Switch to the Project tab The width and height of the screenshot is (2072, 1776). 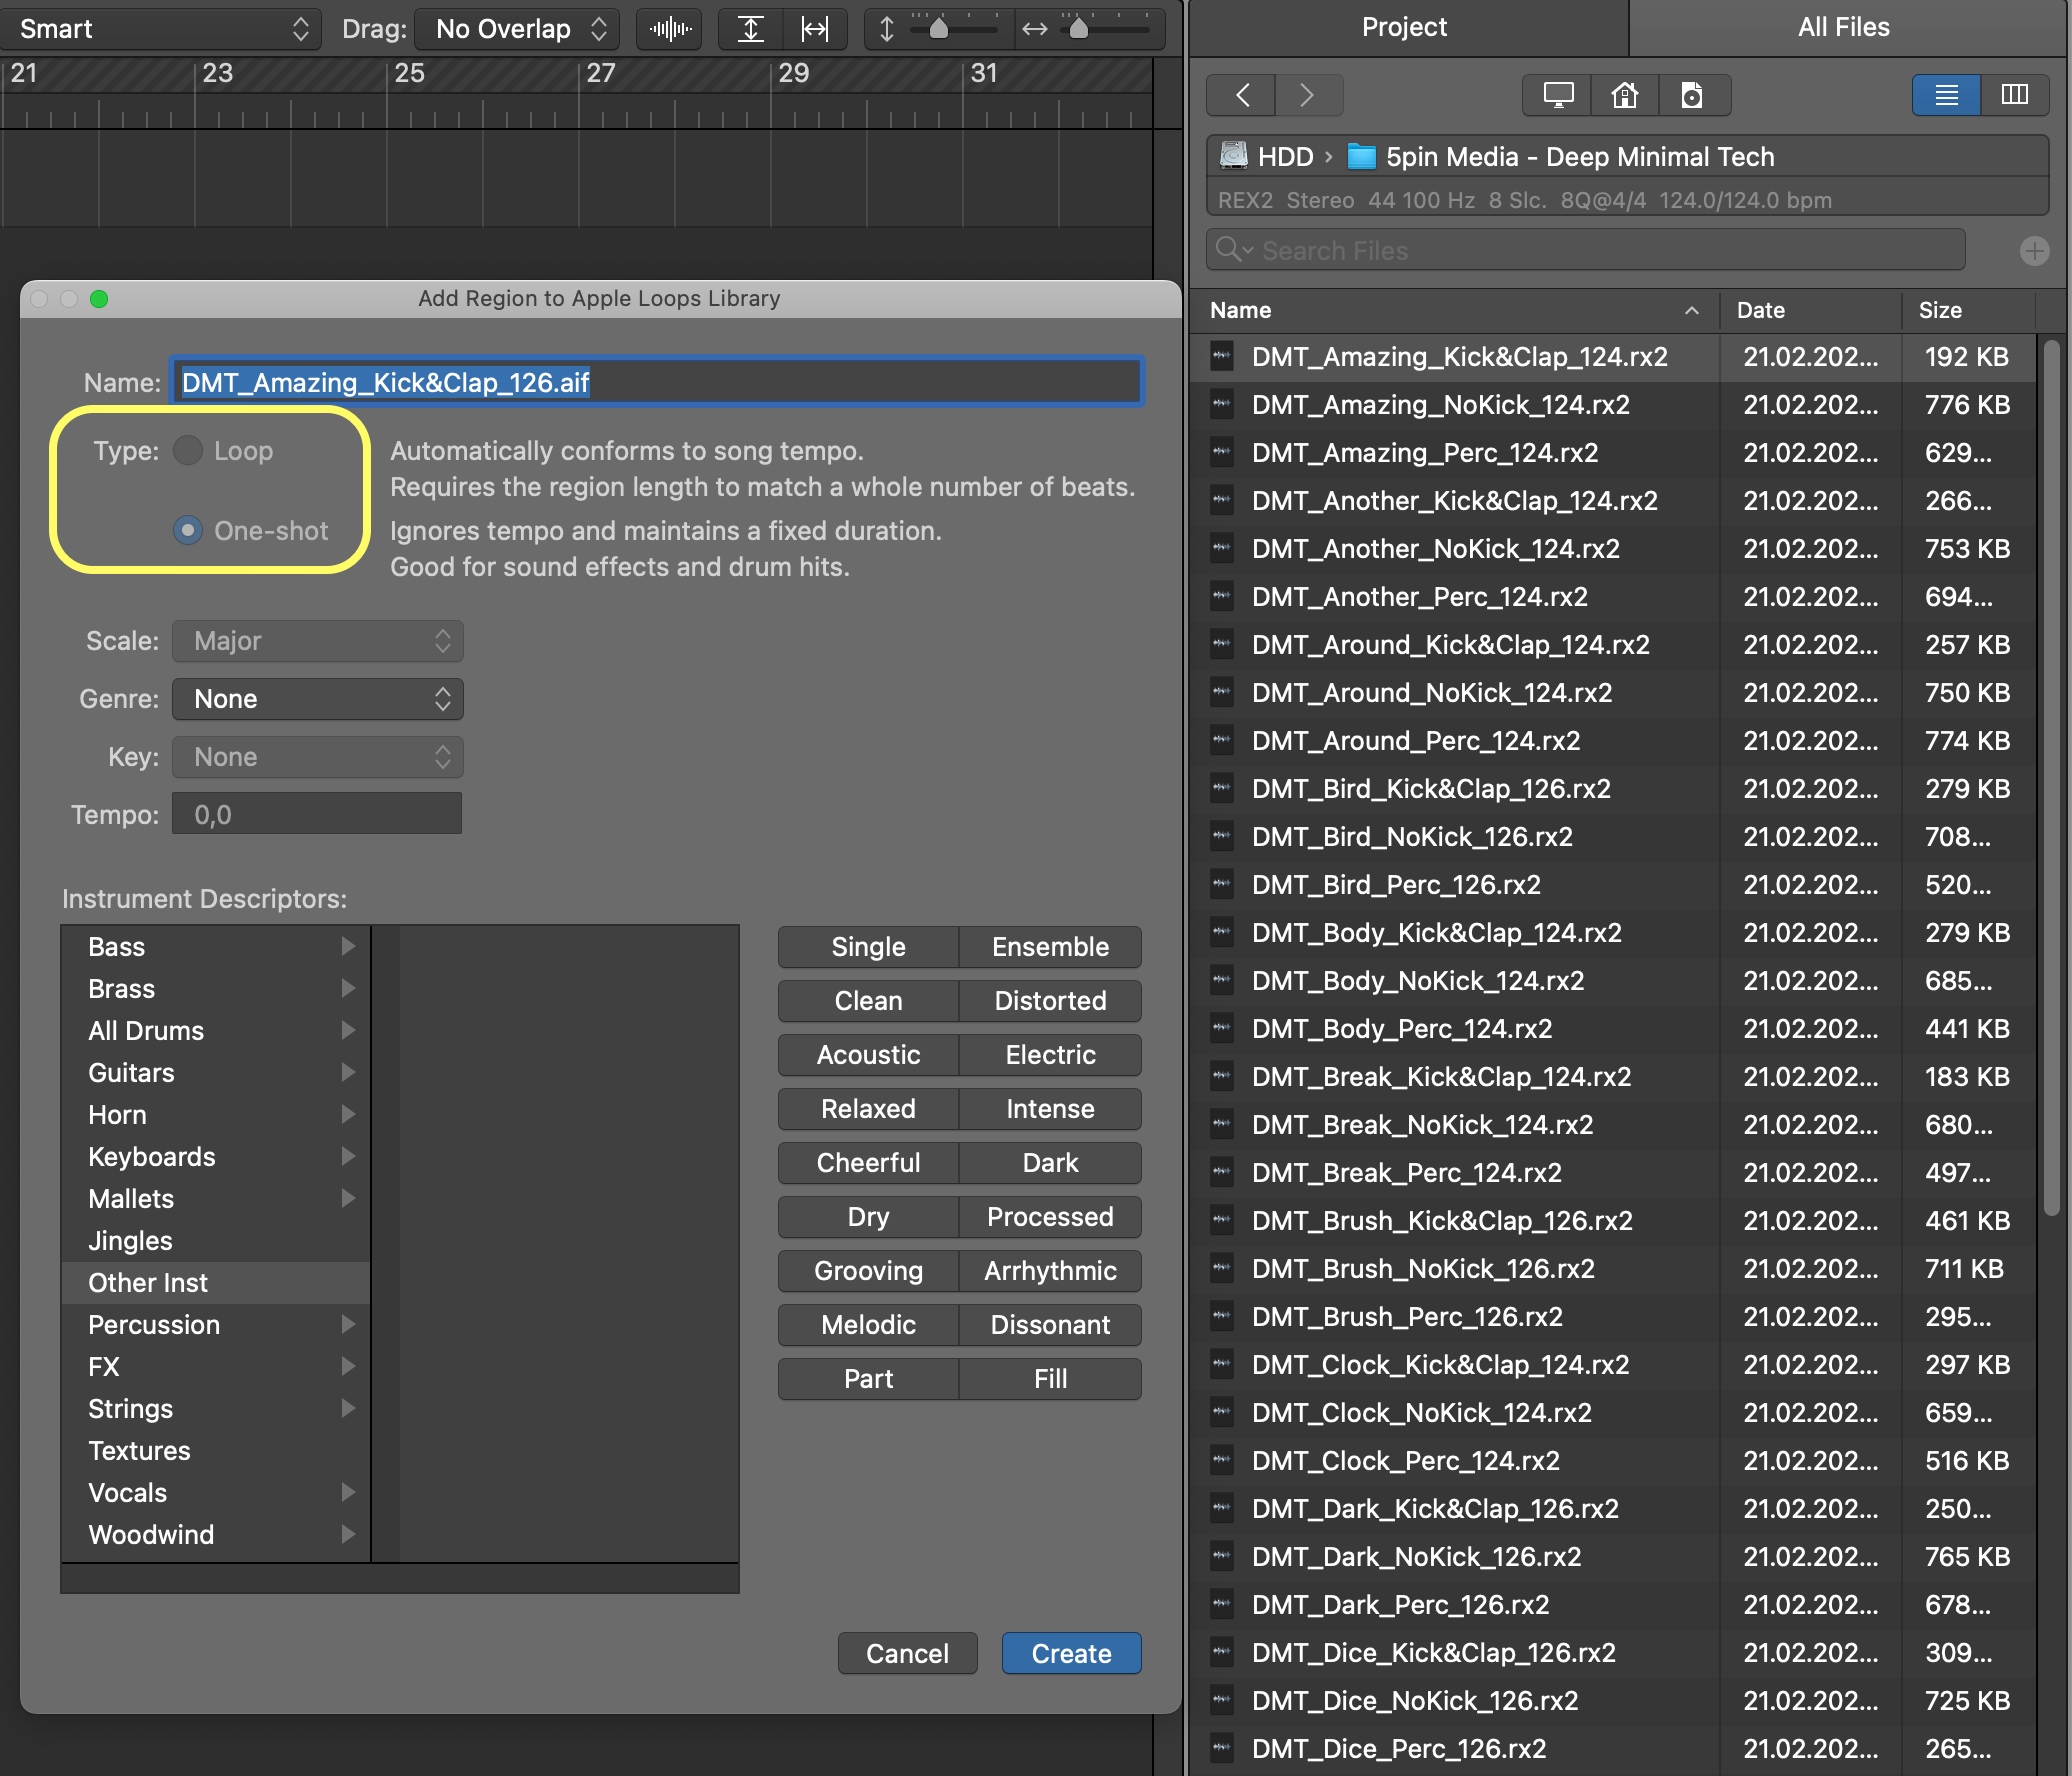click(1404, 27)
